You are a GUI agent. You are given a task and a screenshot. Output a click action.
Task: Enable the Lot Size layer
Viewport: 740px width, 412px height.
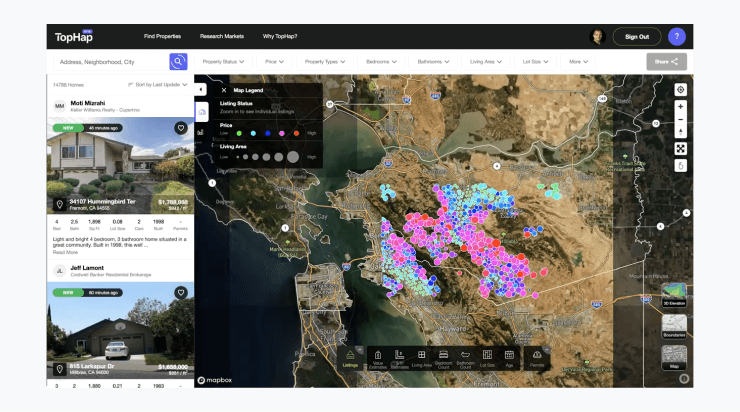coord(487,359)
